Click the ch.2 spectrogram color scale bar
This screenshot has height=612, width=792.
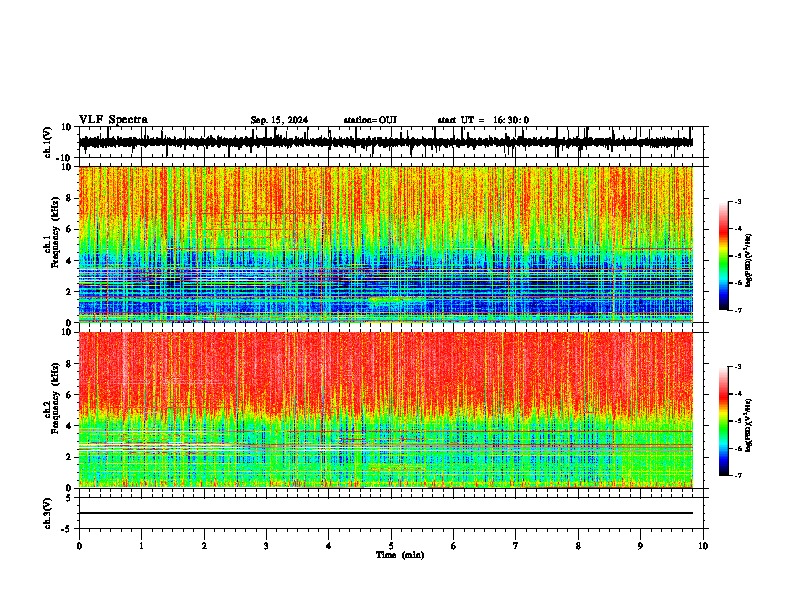(x=724, y=421)
